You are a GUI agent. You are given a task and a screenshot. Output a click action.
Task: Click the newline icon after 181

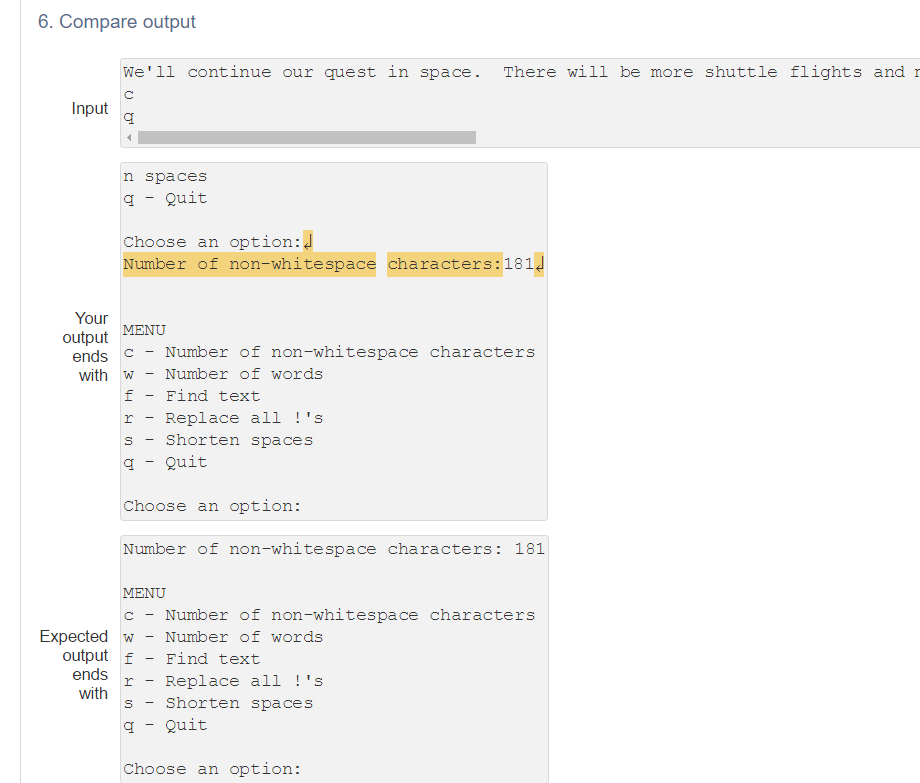pyautogui.click(x=537, y=263)
